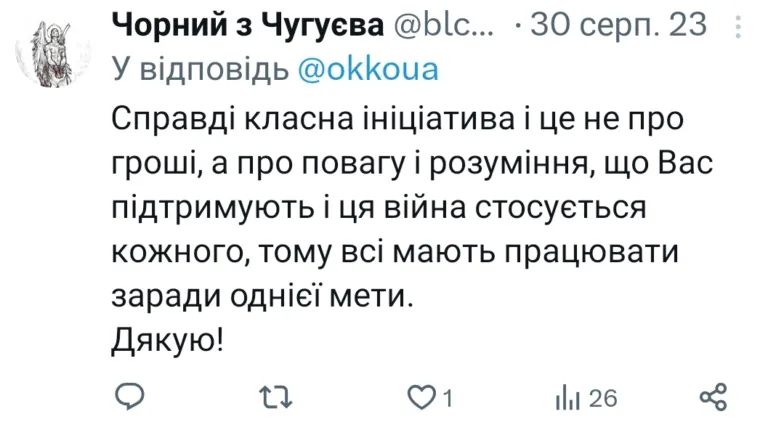The width and height of the screenshot is (768, 430).
Task: Click the У відповідь reply label
Action: [x=202, y=70]
